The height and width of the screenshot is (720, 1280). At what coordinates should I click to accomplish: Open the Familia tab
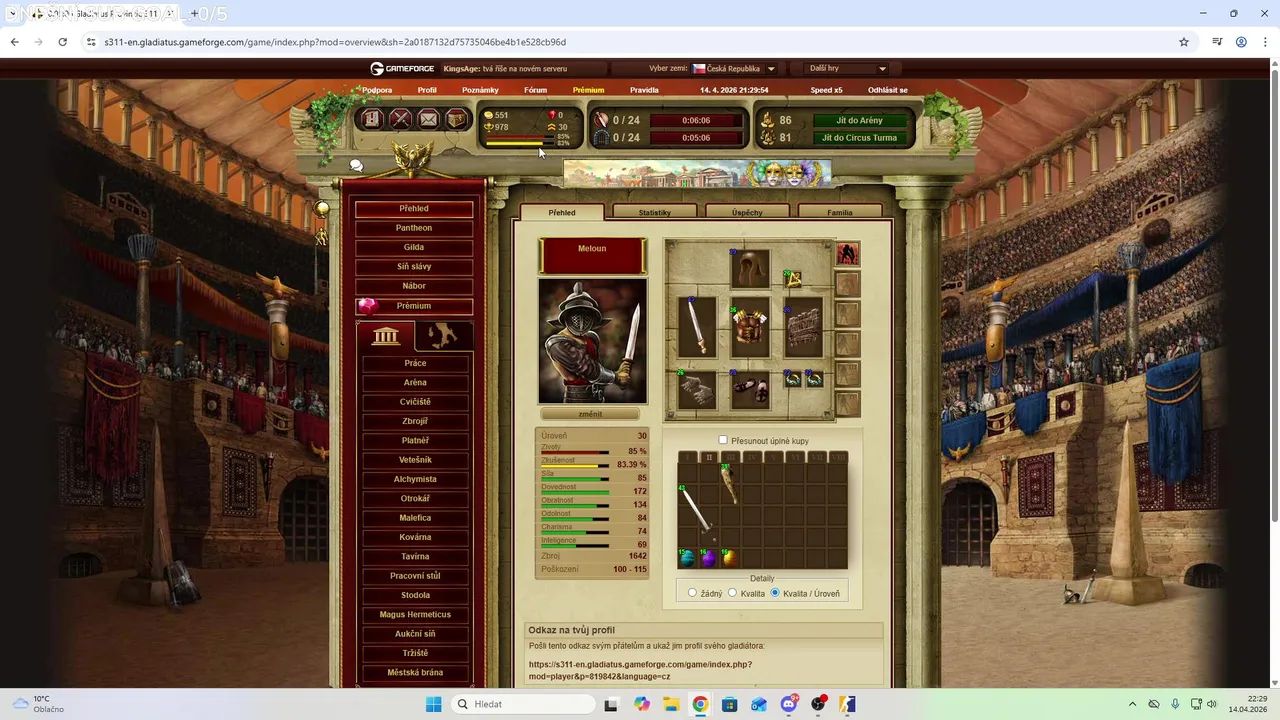pos(840,212)
